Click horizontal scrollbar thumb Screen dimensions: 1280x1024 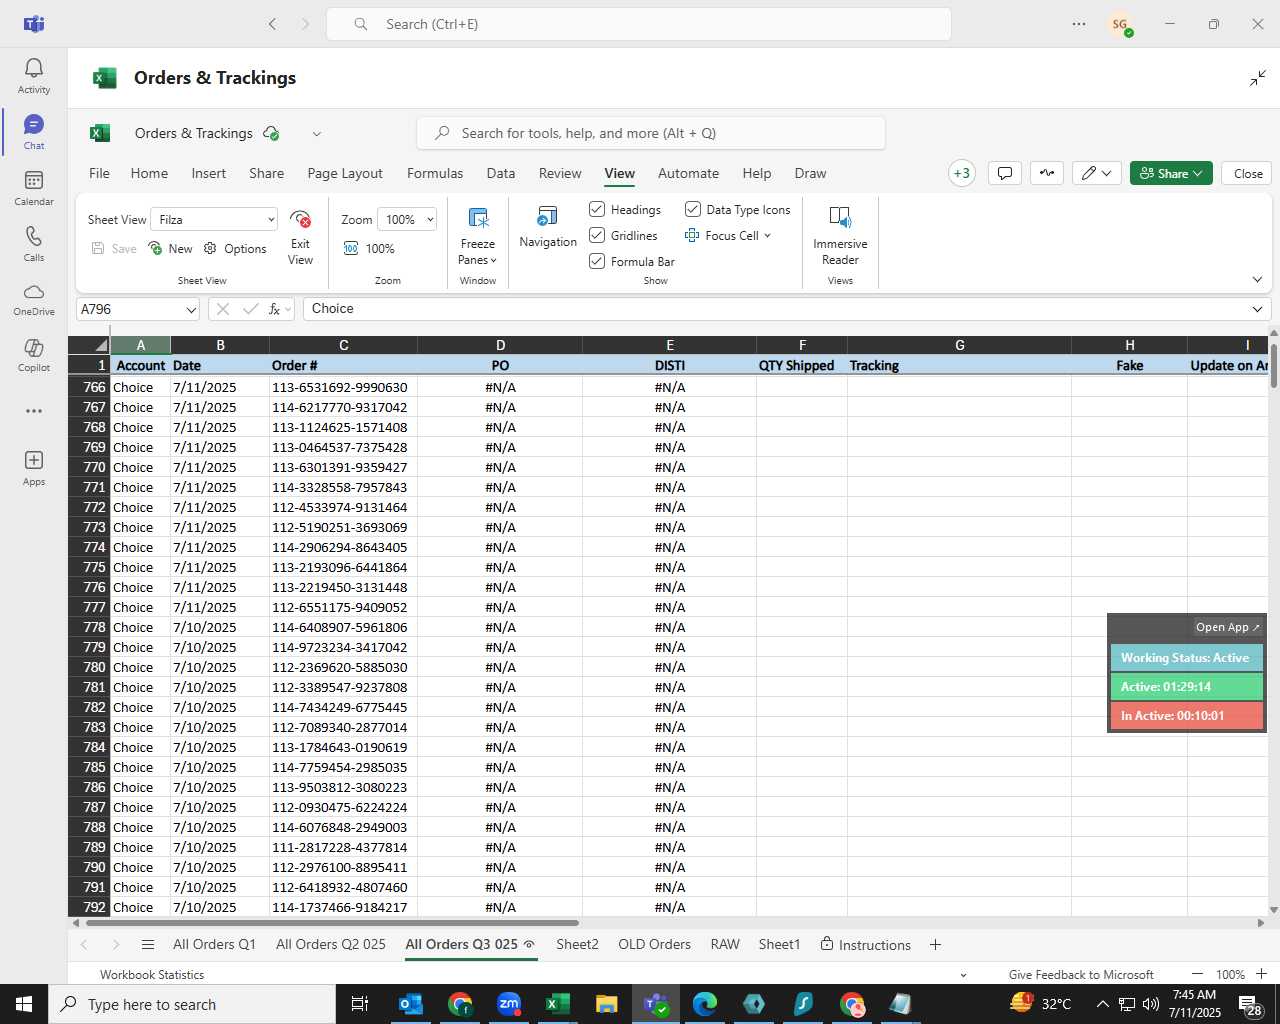click(x=331, y=922)
